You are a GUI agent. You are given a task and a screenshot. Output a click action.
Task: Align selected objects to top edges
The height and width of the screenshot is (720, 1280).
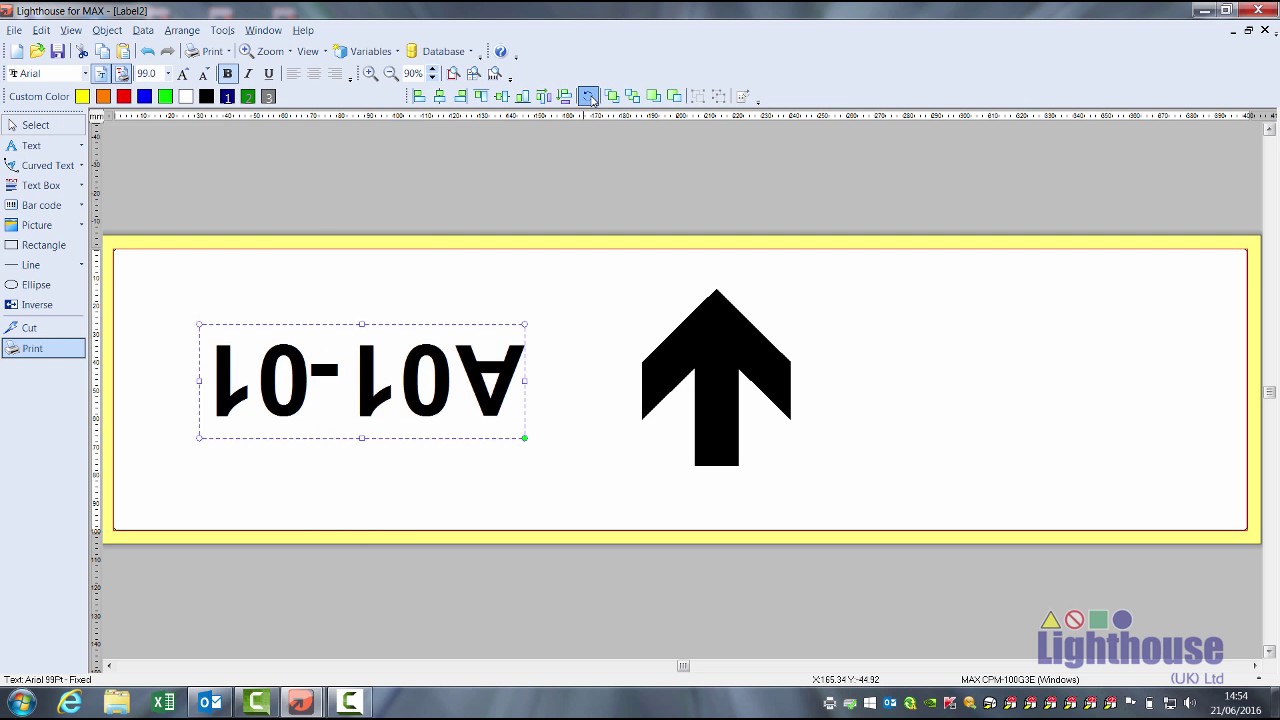click(481, 97)
